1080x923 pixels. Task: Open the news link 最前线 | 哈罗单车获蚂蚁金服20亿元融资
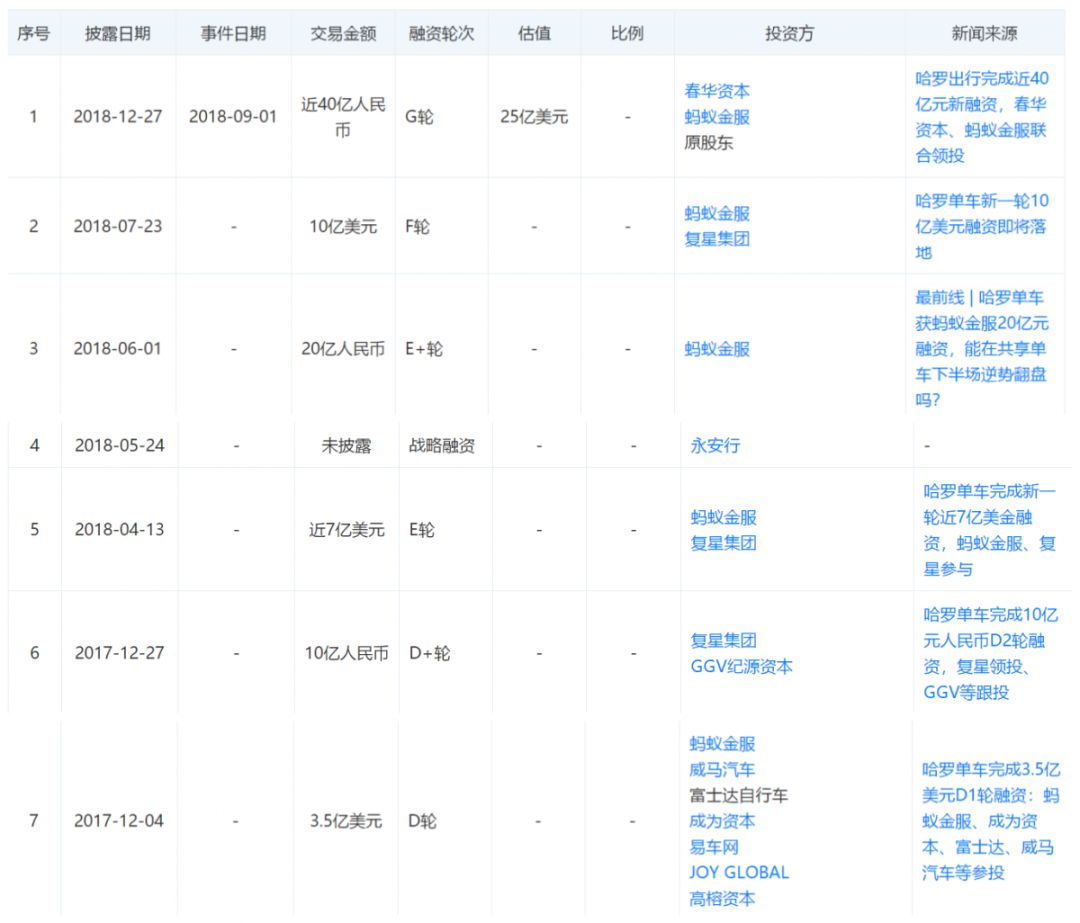coord(982,349)
